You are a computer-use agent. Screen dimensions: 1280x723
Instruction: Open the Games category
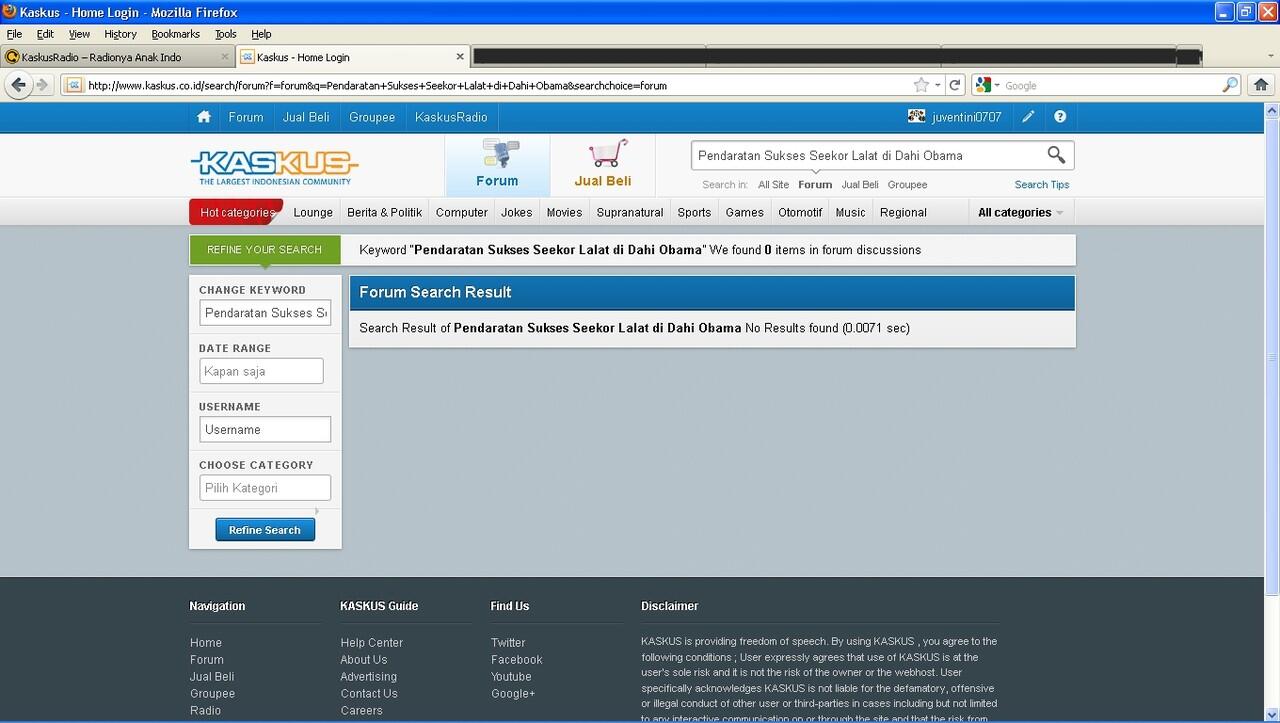pyautogui.click(x=745, y=212)
